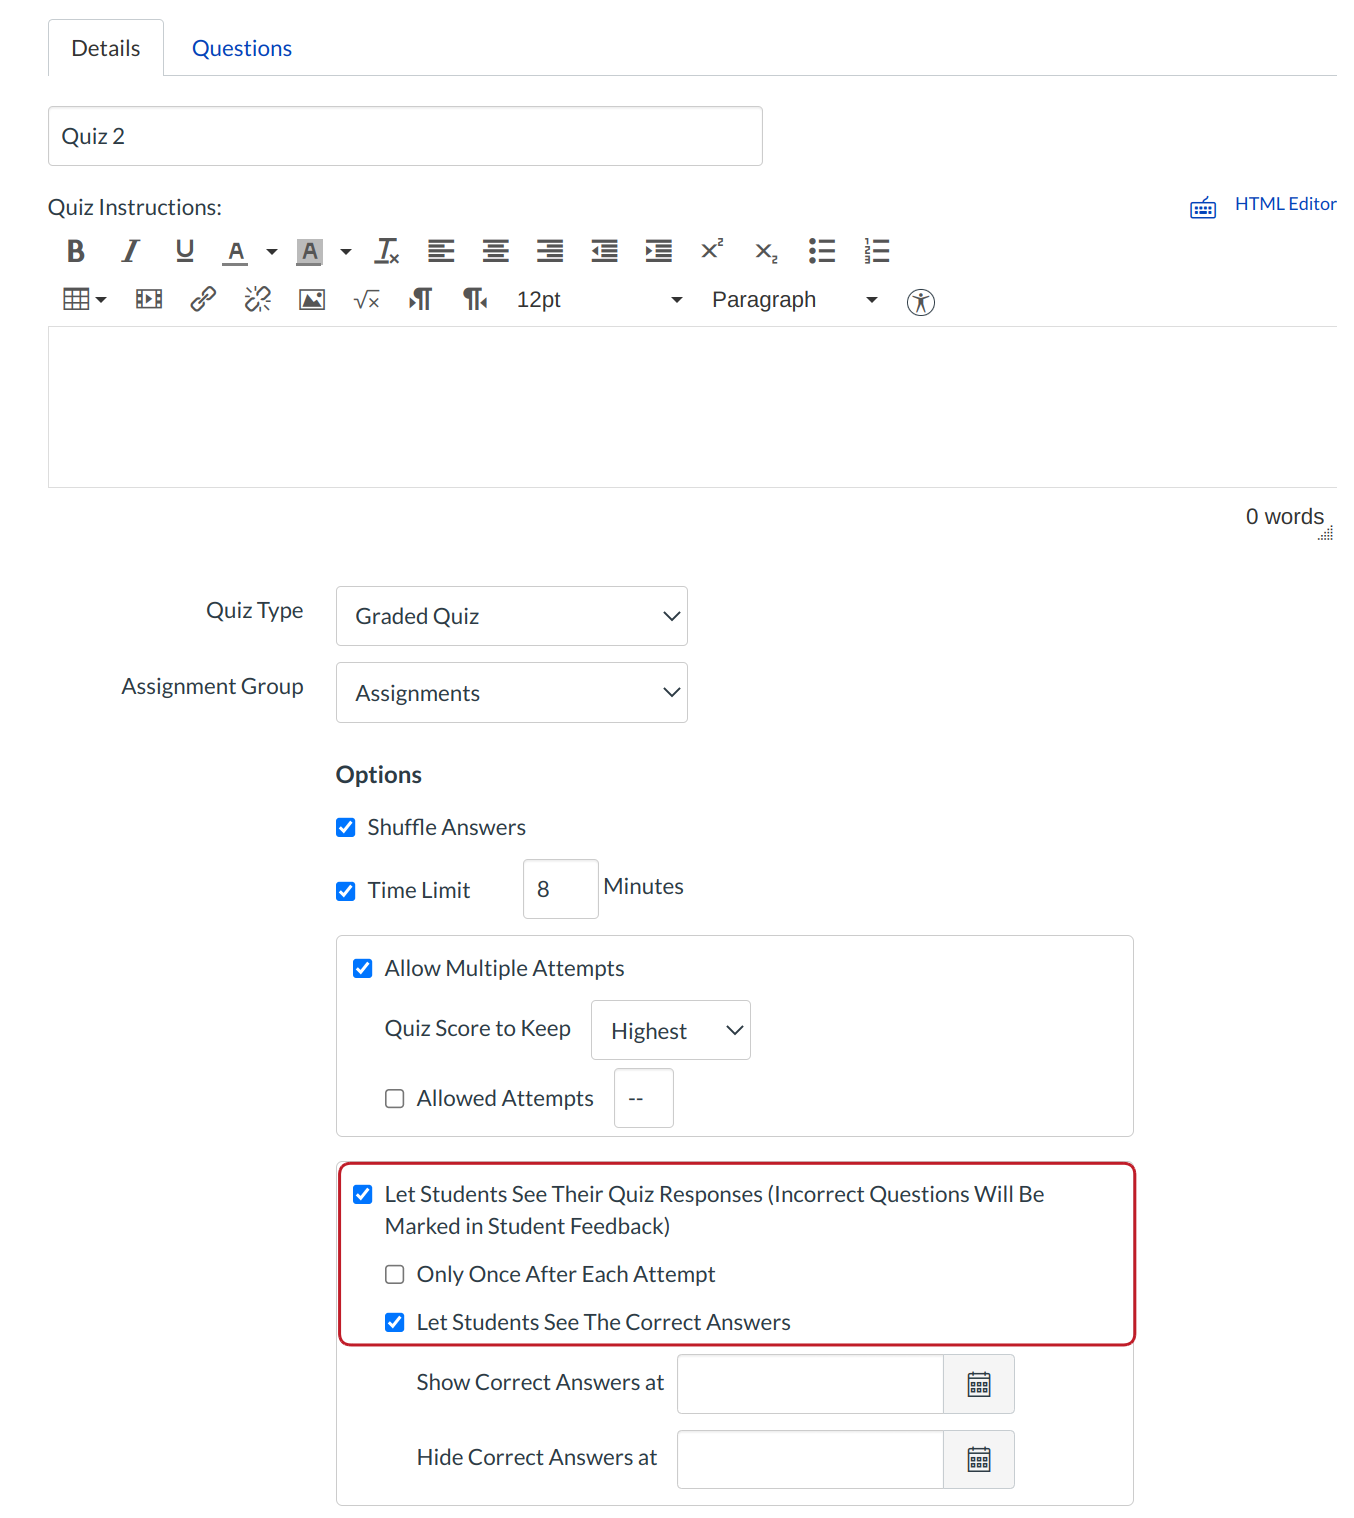
Task: Click the insert media icon
Action: (148, 299)
